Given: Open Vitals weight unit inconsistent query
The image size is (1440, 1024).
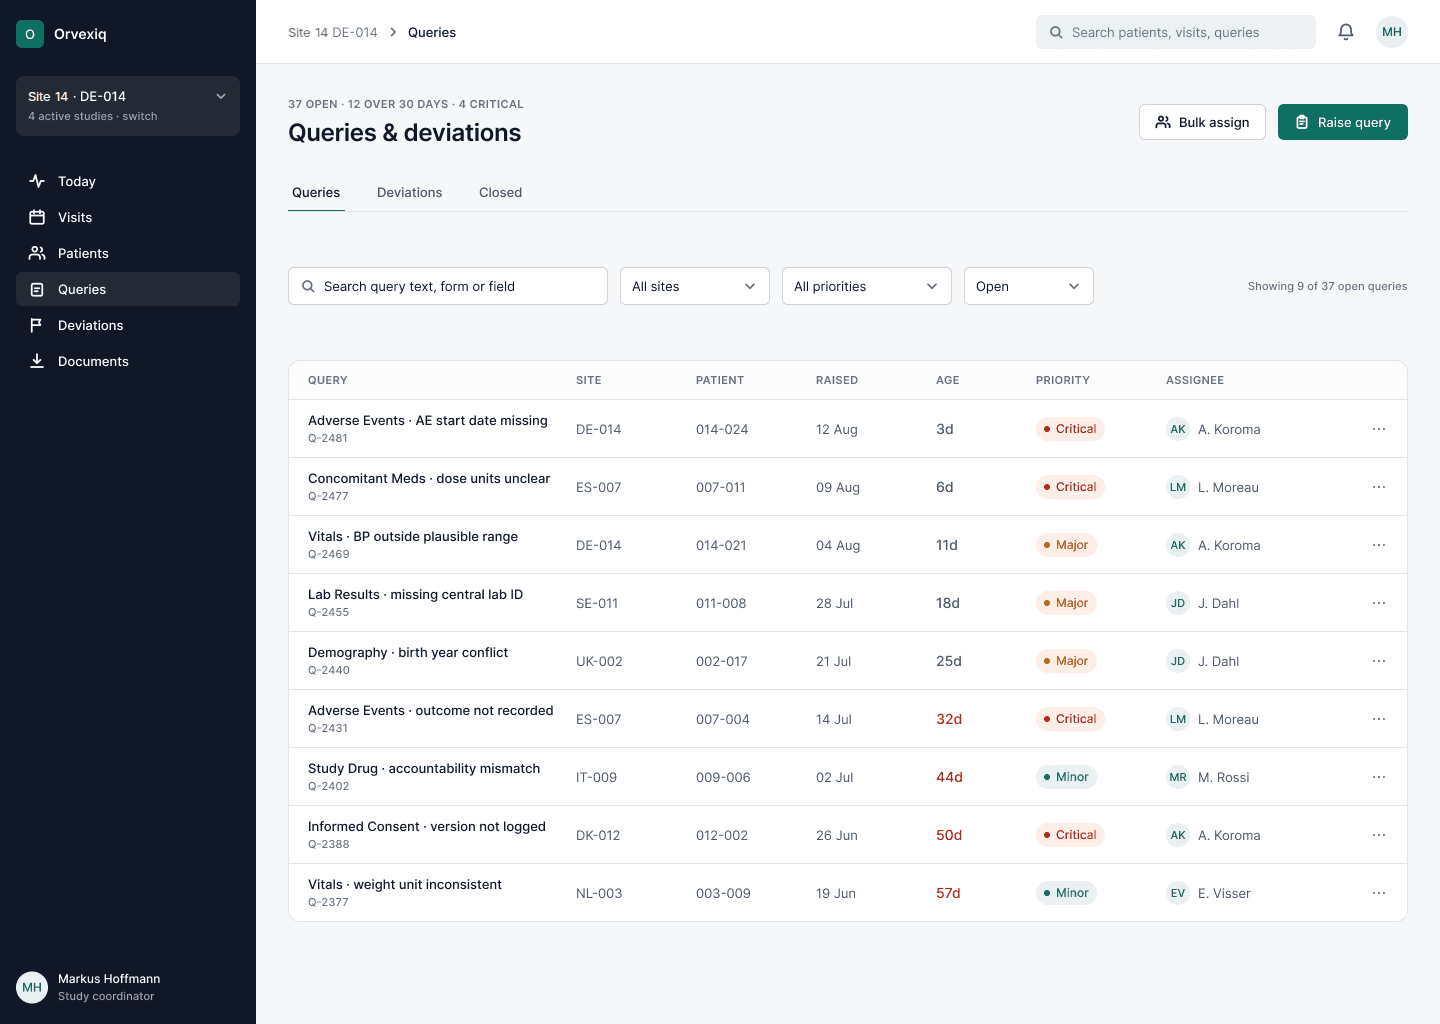Looking at the screenshot, I should click(x=405, y=885).
